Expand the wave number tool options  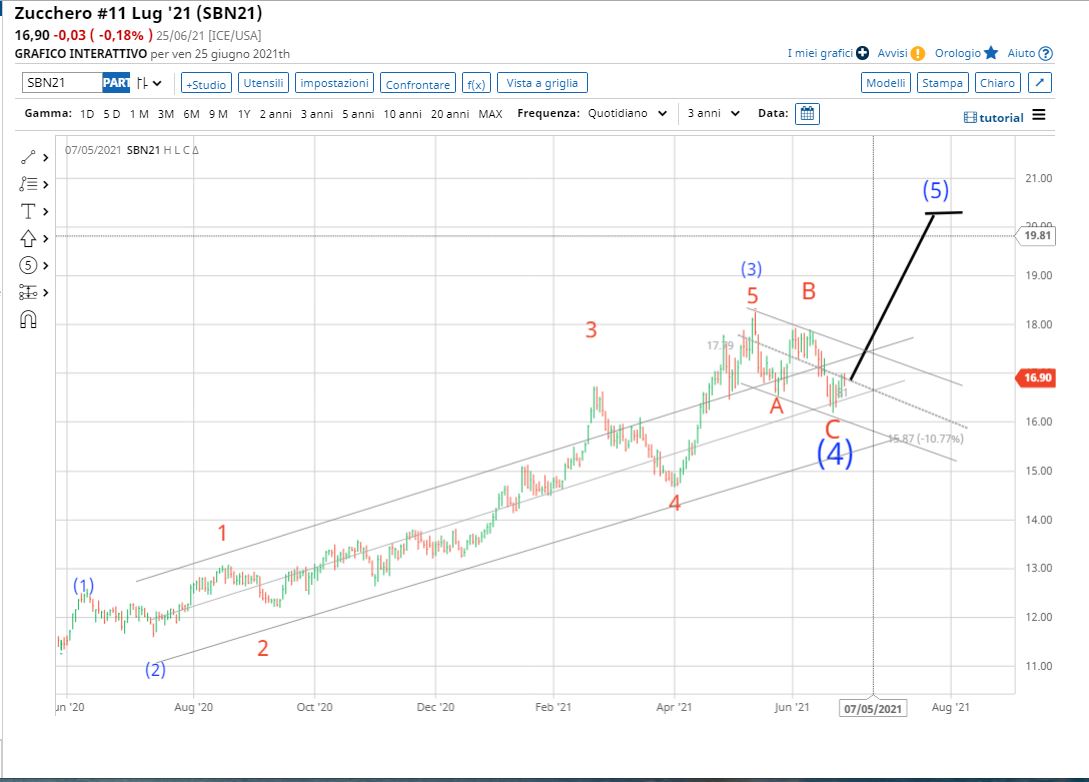tap(46, 265)
